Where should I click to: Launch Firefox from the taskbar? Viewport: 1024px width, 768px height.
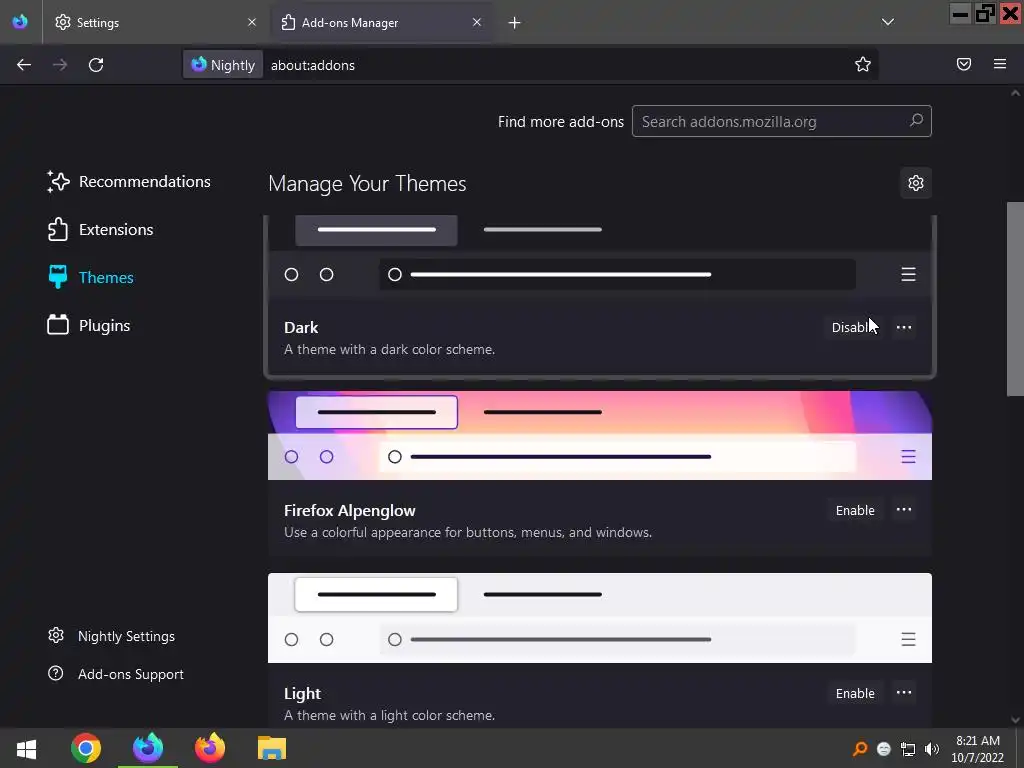click(x=210, y=748)
